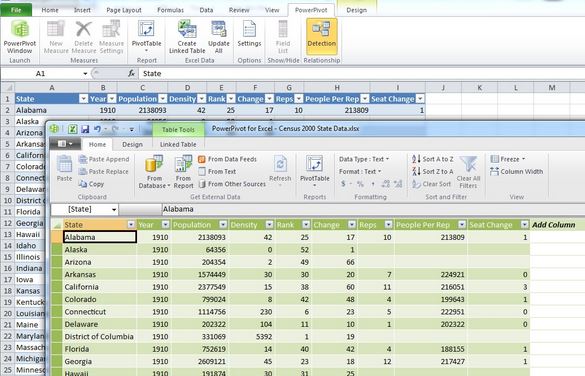Viewport: 585px width, 376px height.
Task: Select District of Columbia row cell
Action: pyautogui.click(x=99, y=336)
